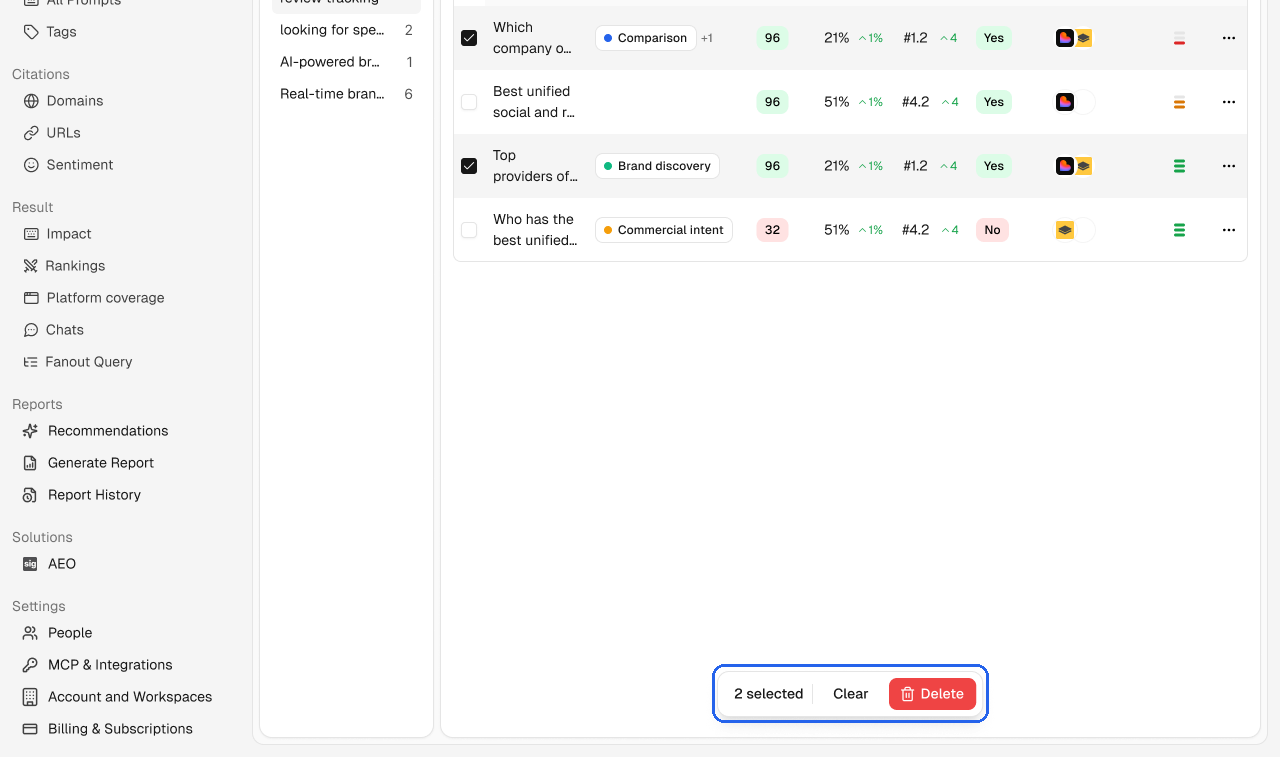This screenshot has height=757, width=1280.
Task: Open the Tags page
Action: [x=49, y=32]
